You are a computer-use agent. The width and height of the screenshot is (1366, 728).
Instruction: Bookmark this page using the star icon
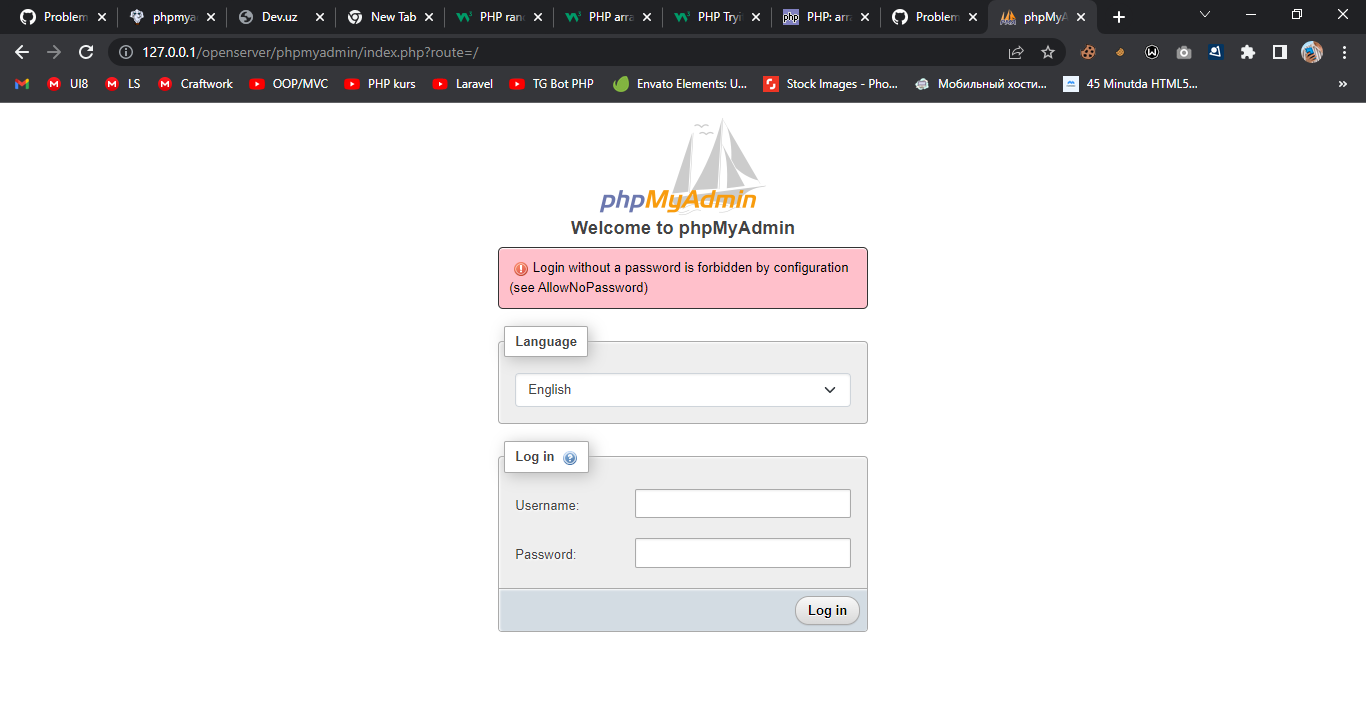pos(1047,52)
